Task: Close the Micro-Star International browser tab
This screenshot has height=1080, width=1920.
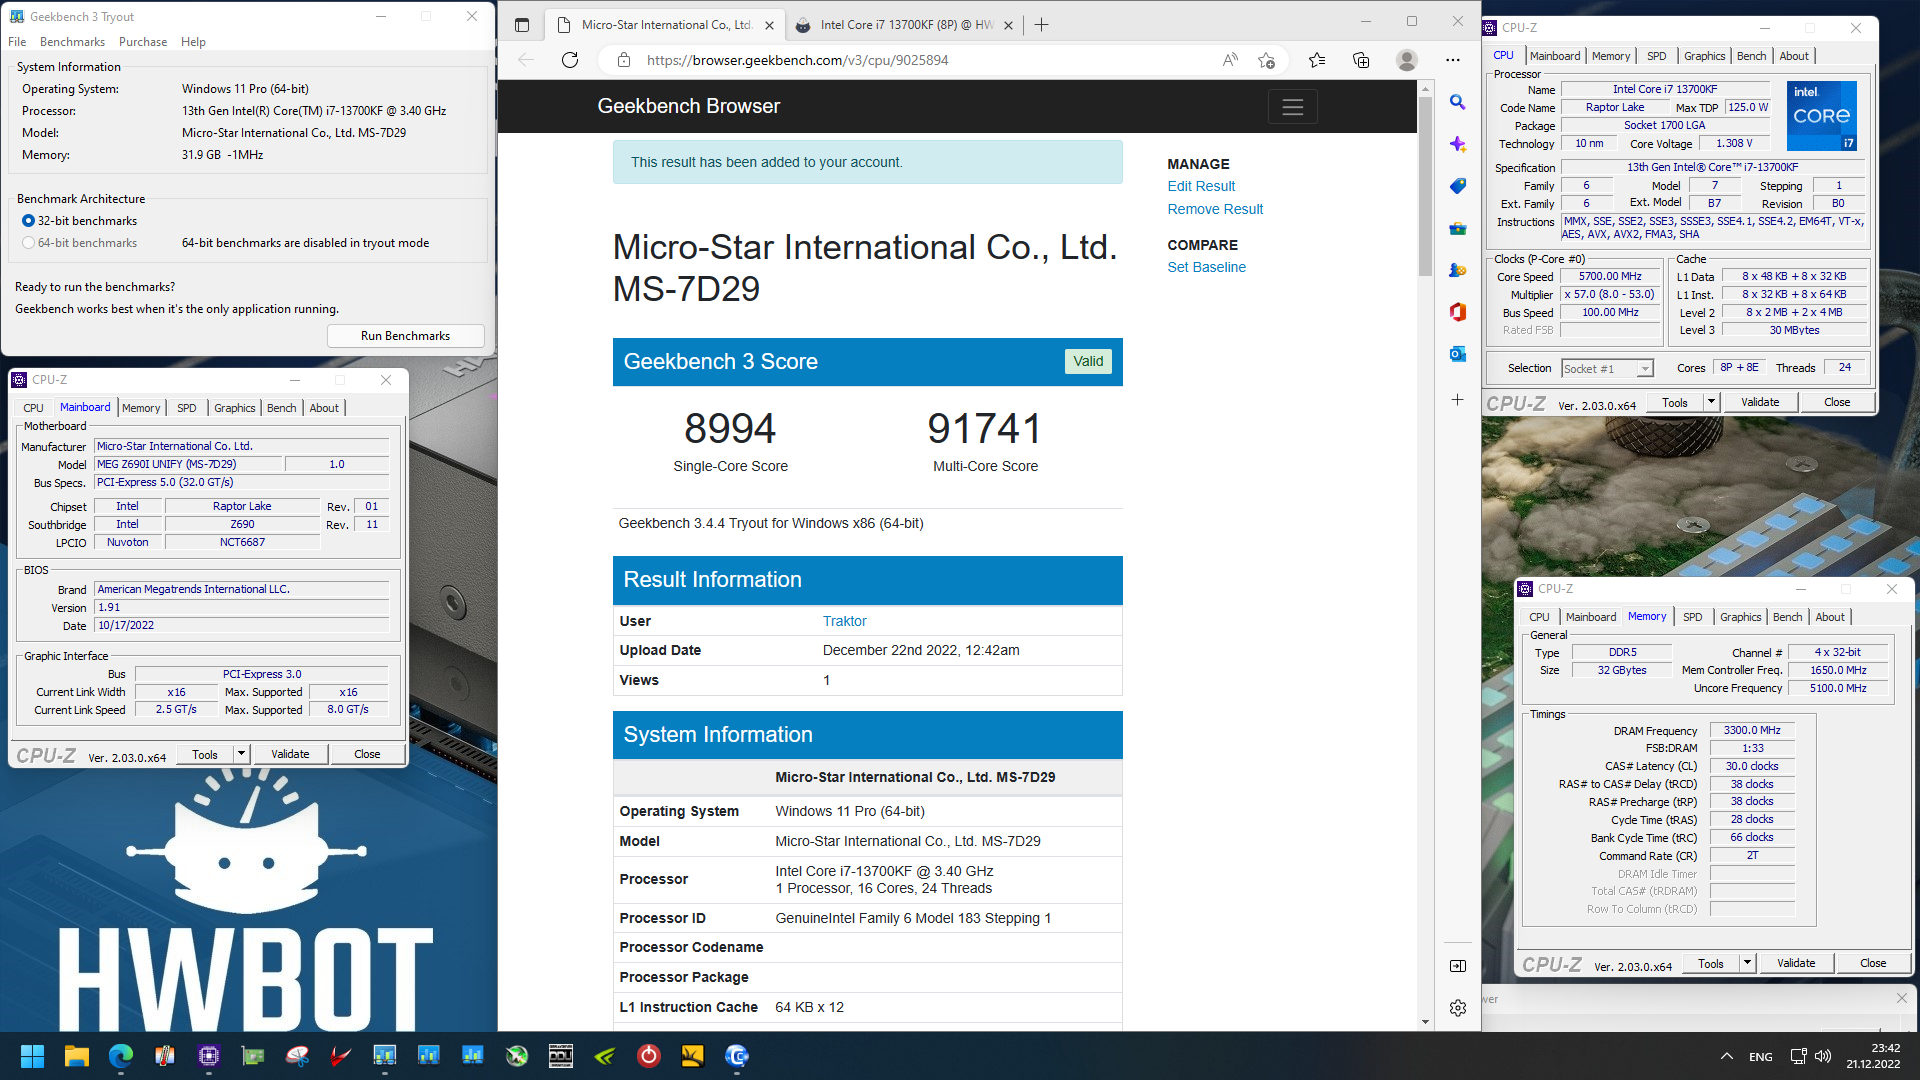Action: (769, 25)
